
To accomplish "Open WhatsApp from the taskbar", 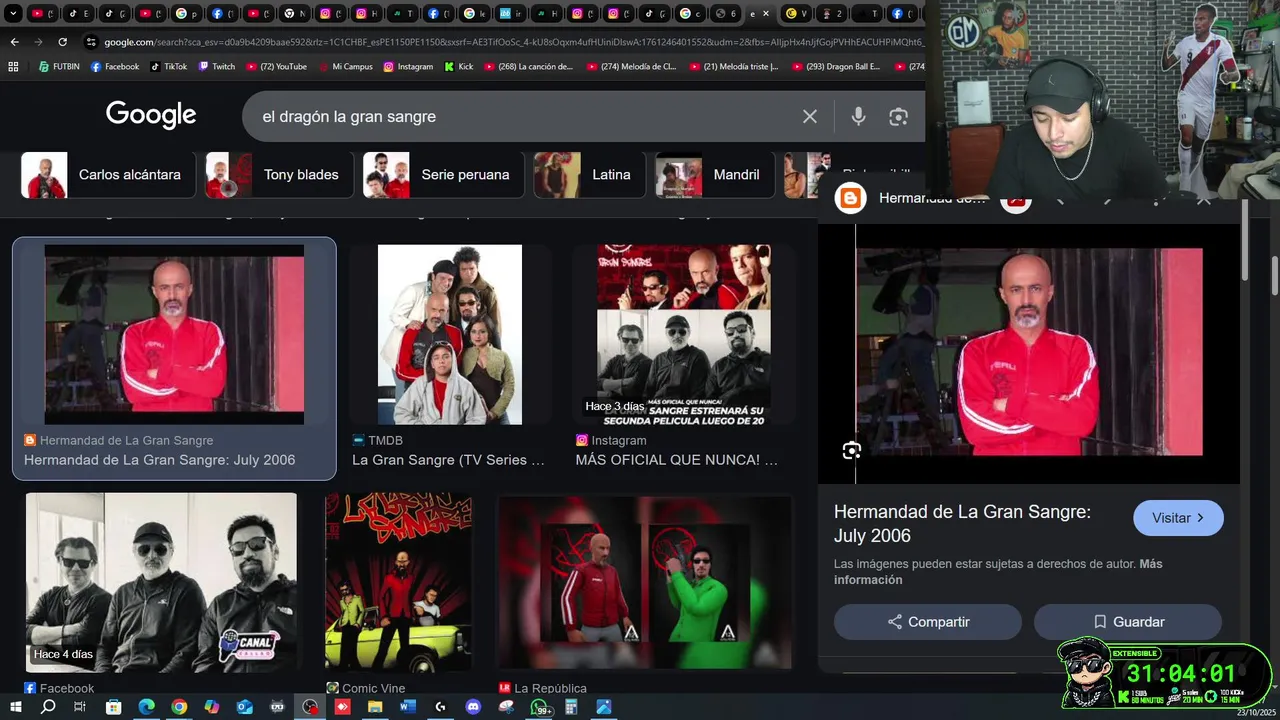I will coord(540,708).
